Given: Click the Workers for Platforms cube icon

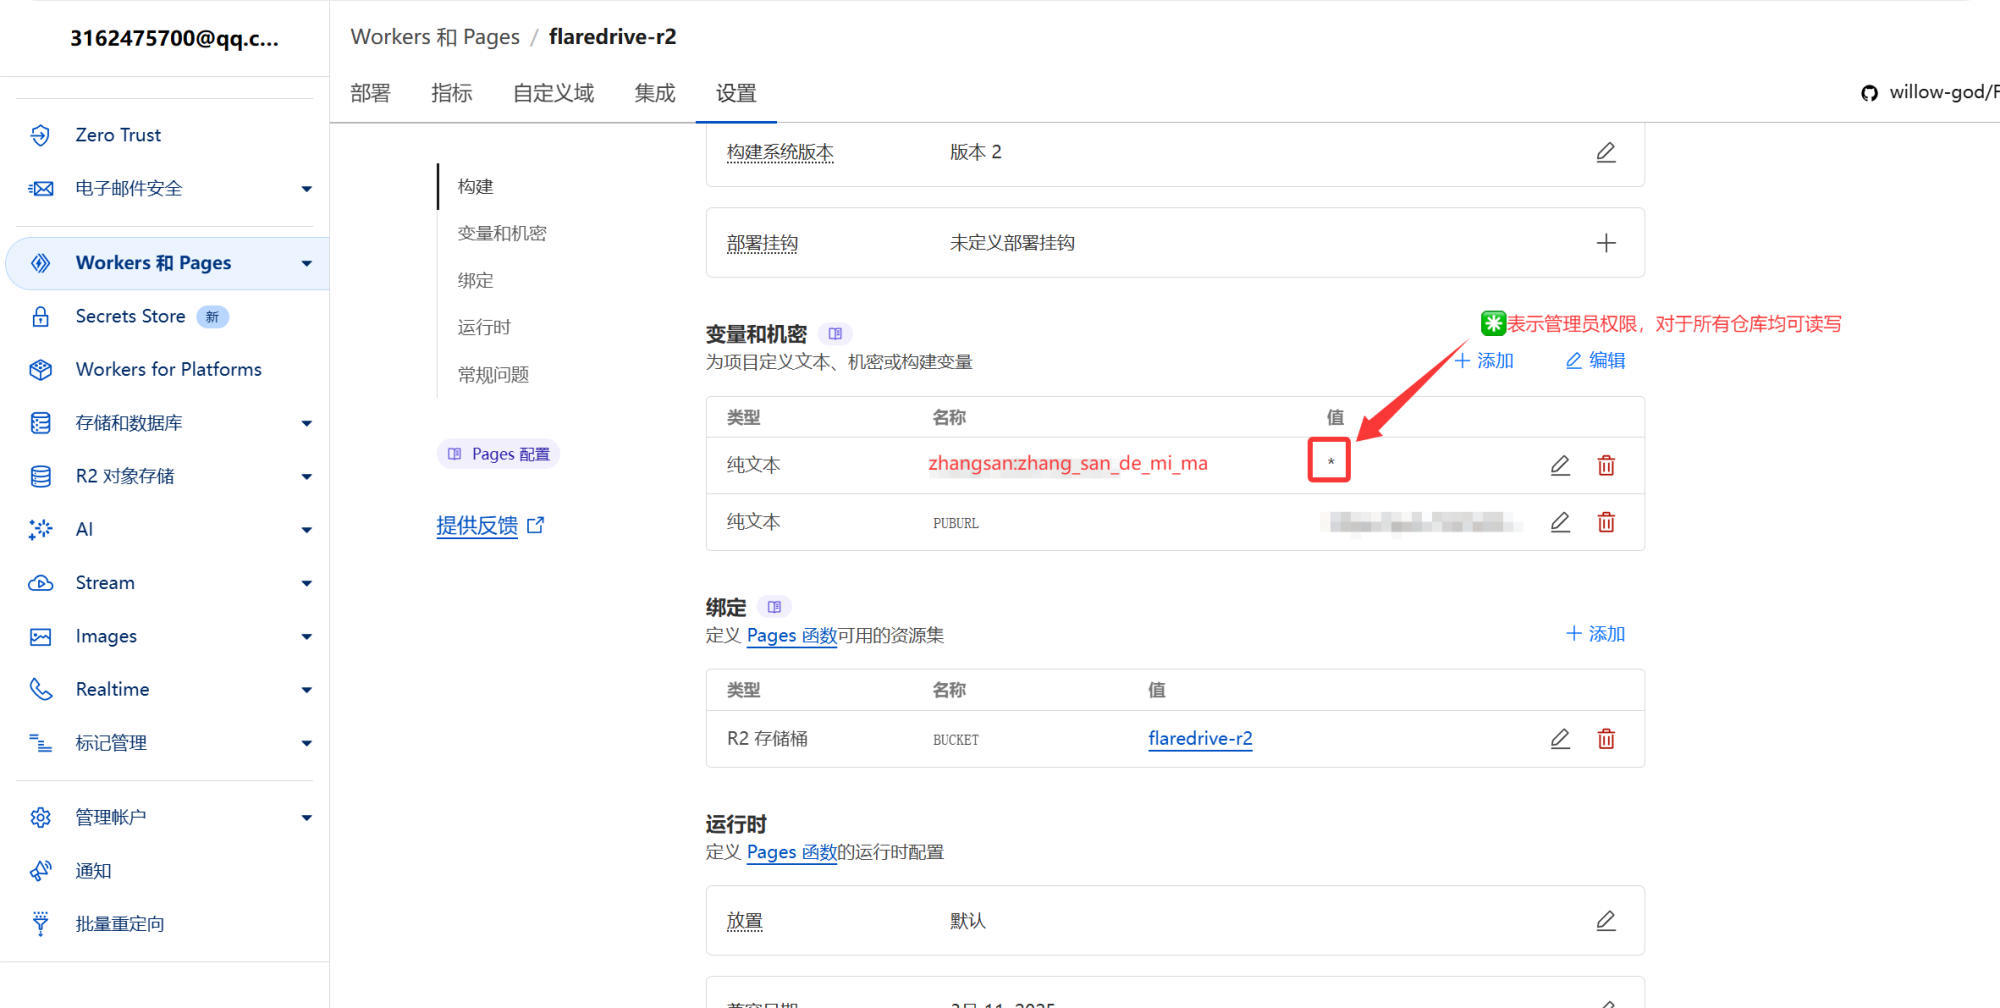Looking at the screenshot, I should [x=40, y=369].
